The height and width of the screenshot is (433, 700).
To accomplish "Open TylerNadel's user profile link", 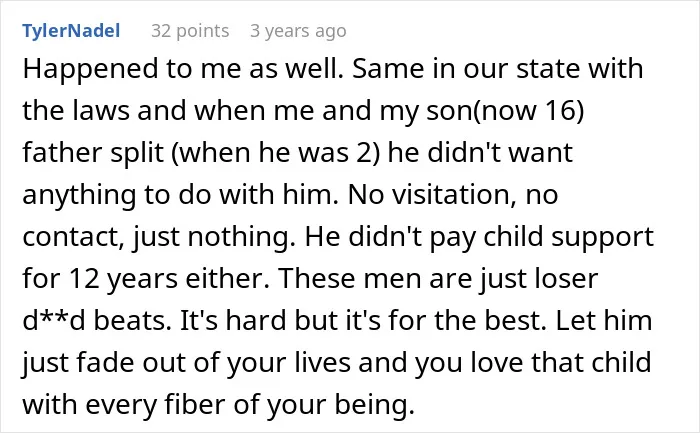I will [71, 31].
